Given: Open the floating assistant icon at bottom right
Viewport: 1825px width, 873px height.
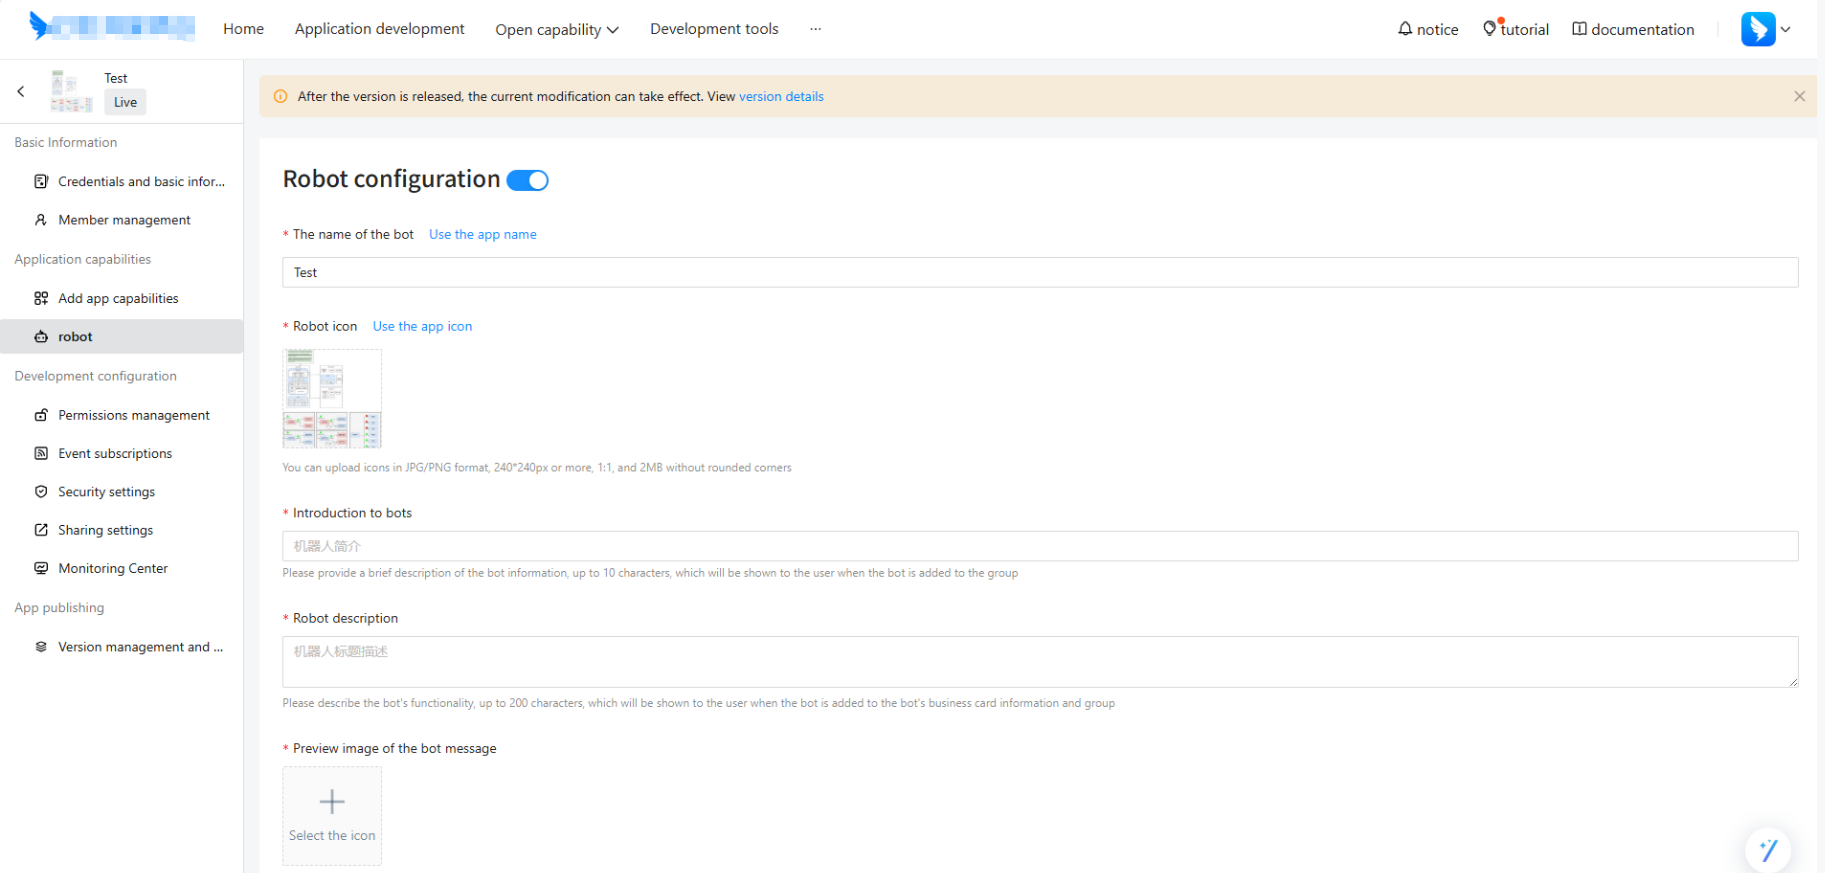Looking at the screenshot, I should coord(1767,849).
